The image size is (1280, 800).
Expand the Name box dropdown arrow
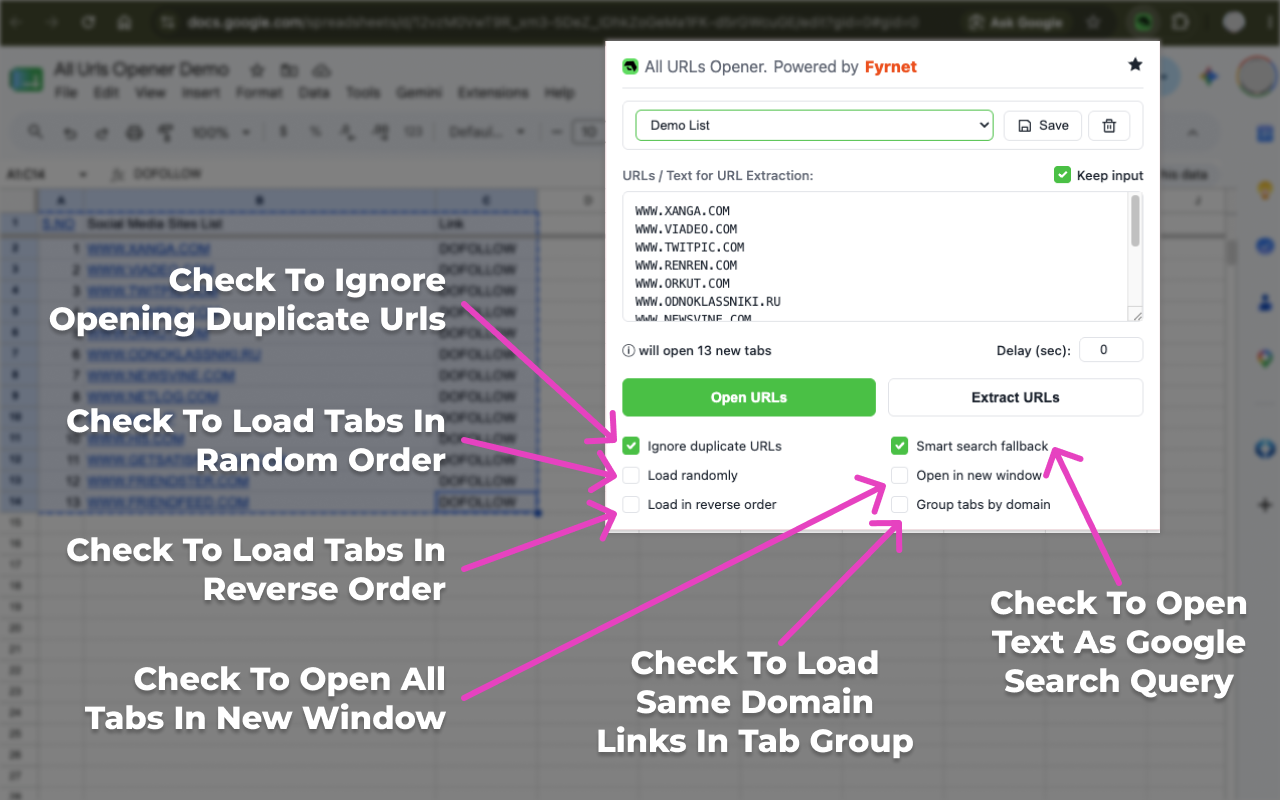pos(83,174)
